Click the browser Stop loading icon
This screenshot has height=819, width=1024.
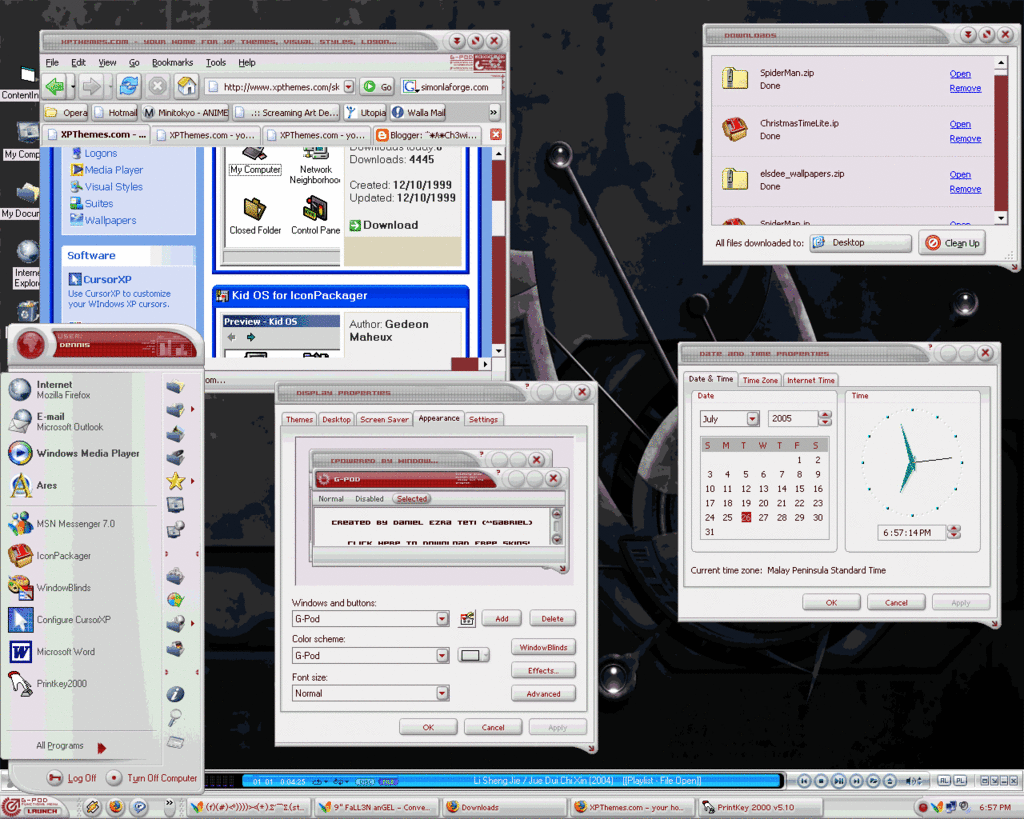[157, 86]
